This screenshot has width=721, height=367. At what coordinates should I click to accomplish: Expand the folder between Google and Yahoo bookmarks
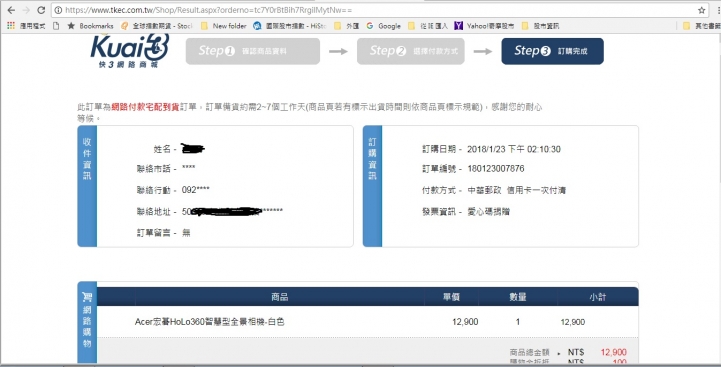(428, 26)
